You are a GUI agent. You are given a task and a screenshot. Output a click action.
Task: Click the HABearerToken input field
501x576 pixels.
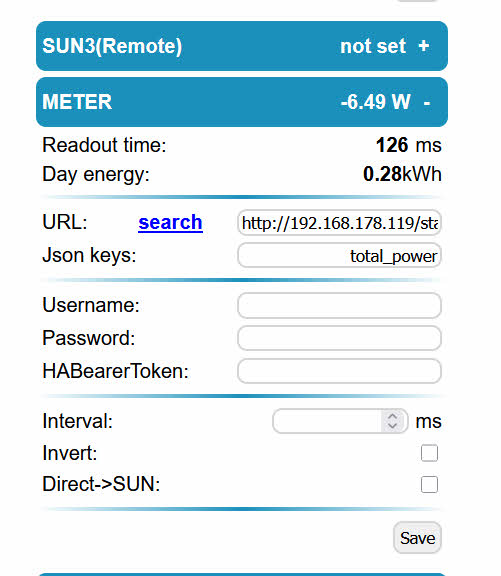tap(339, 371)
